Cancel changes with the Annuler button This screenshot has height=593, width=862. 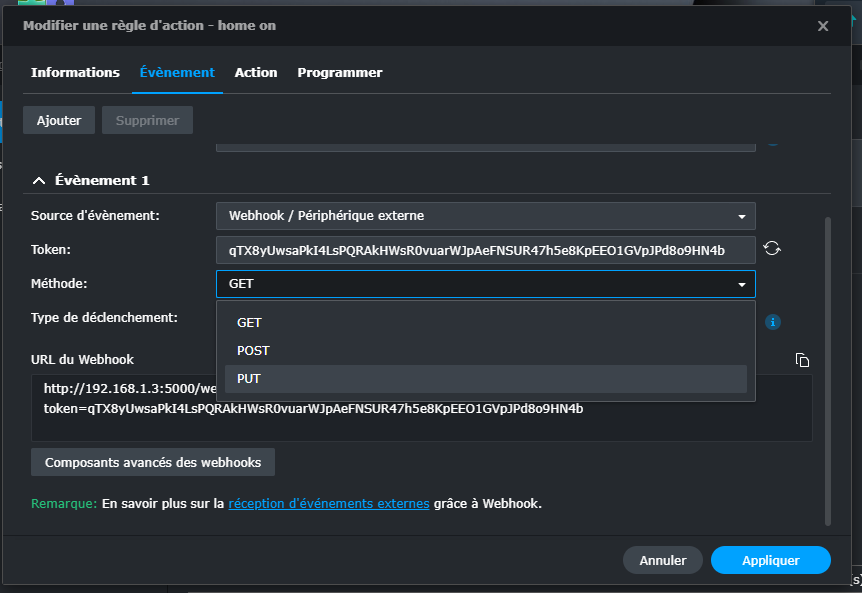[663, 560]
